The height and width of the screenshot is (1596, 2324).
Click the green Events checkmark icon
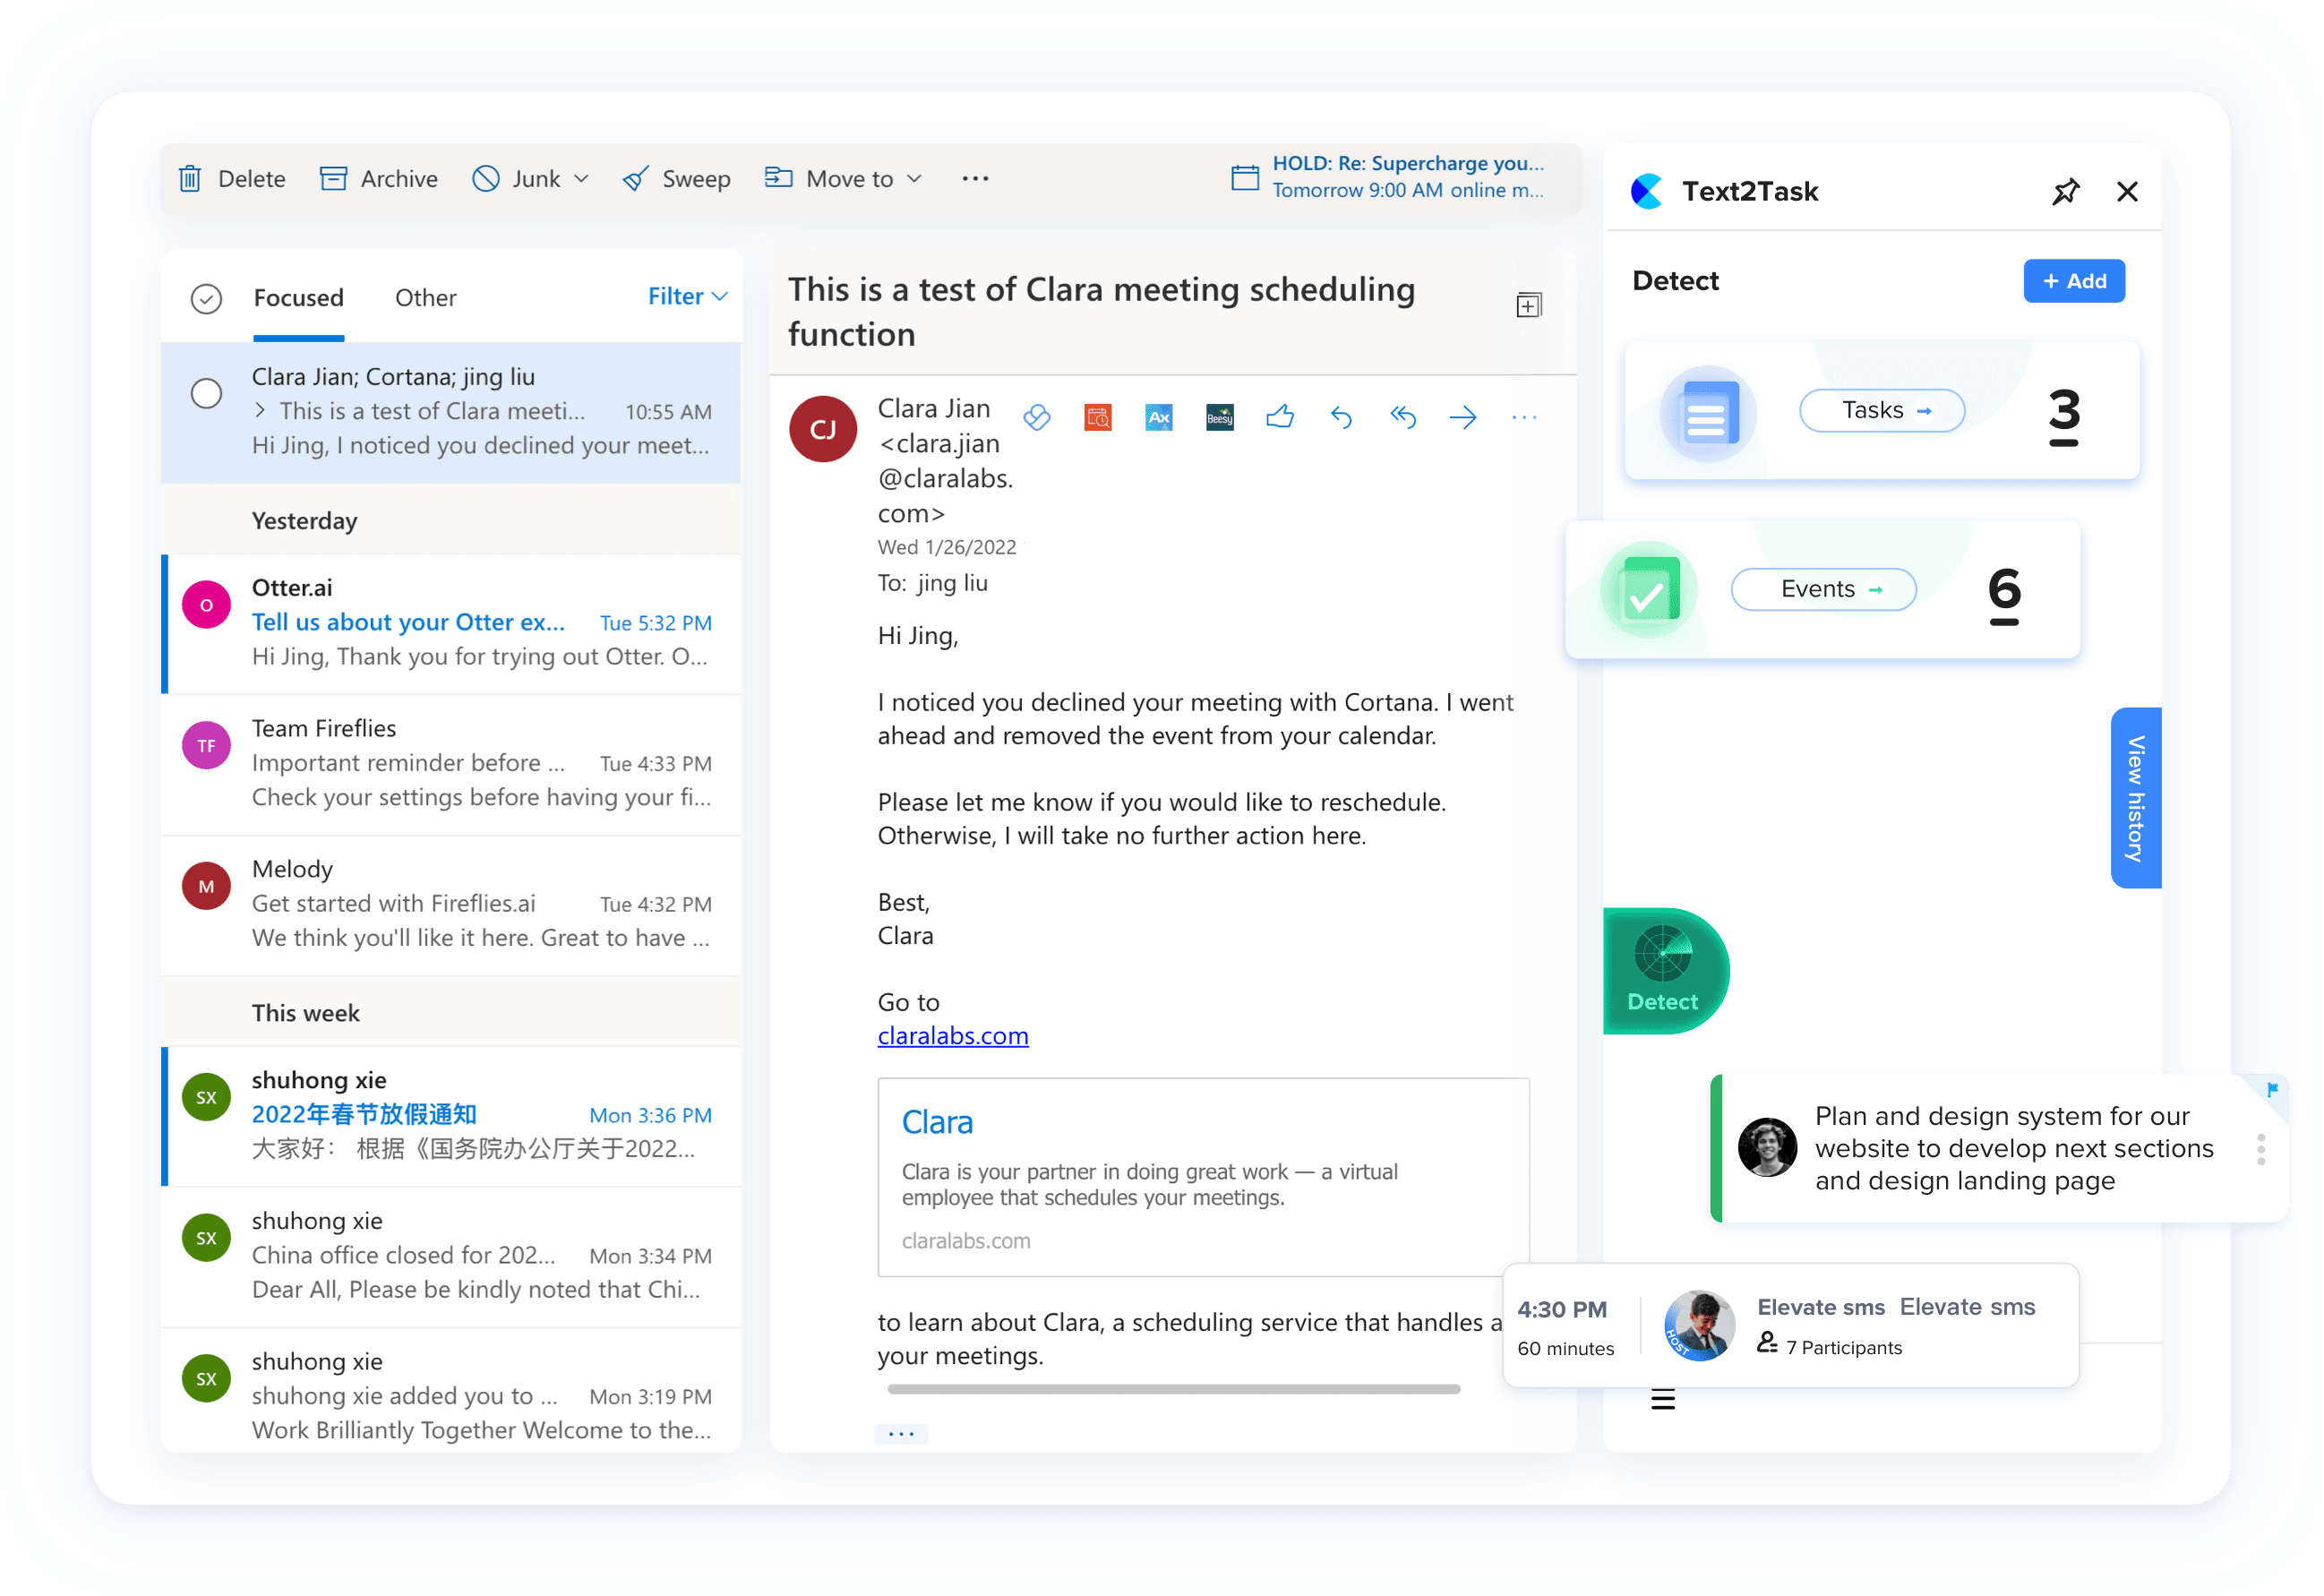[x=1648, y=590]
